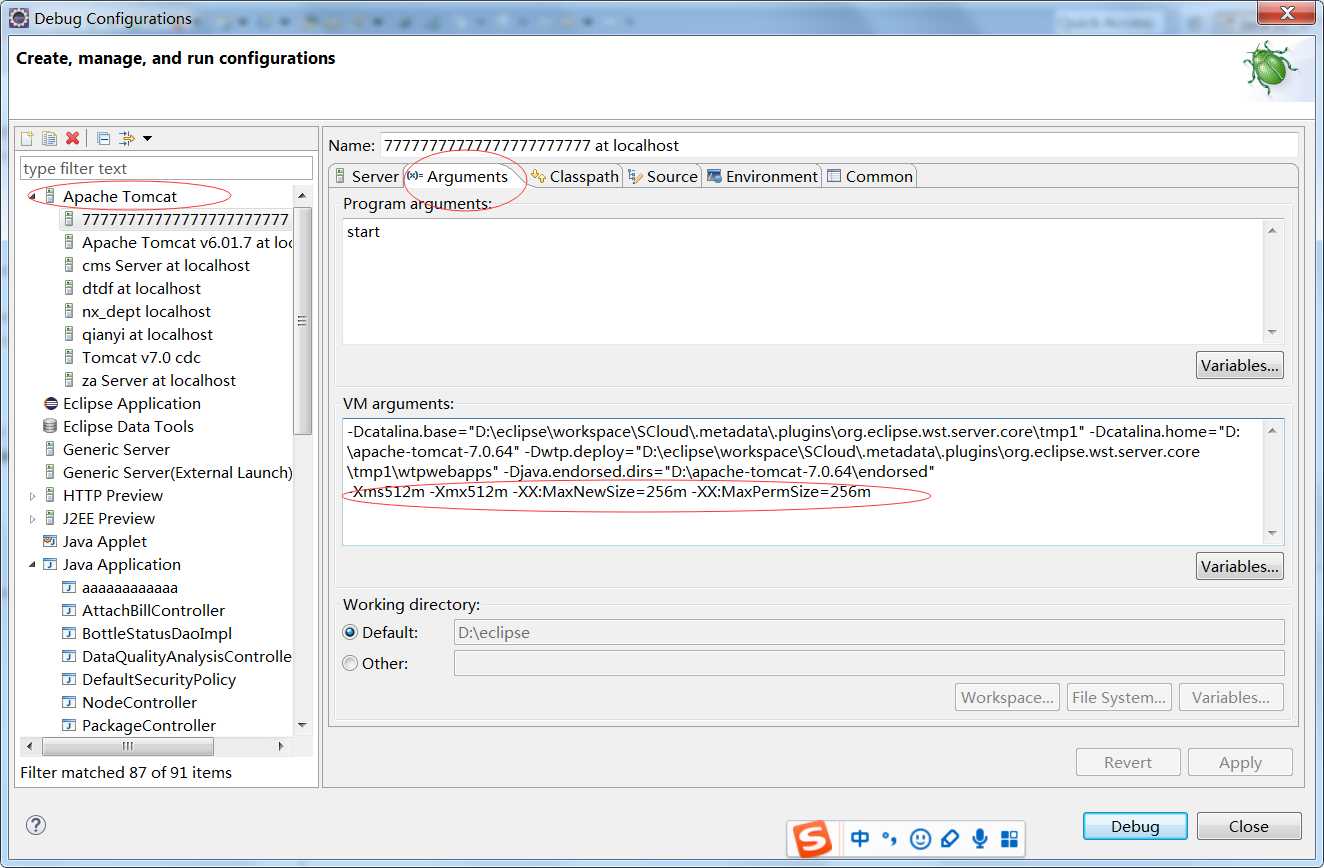Click the skin pen icon on the IME bar
This screenshot has width=1324, height=868.
coord(950,838)
